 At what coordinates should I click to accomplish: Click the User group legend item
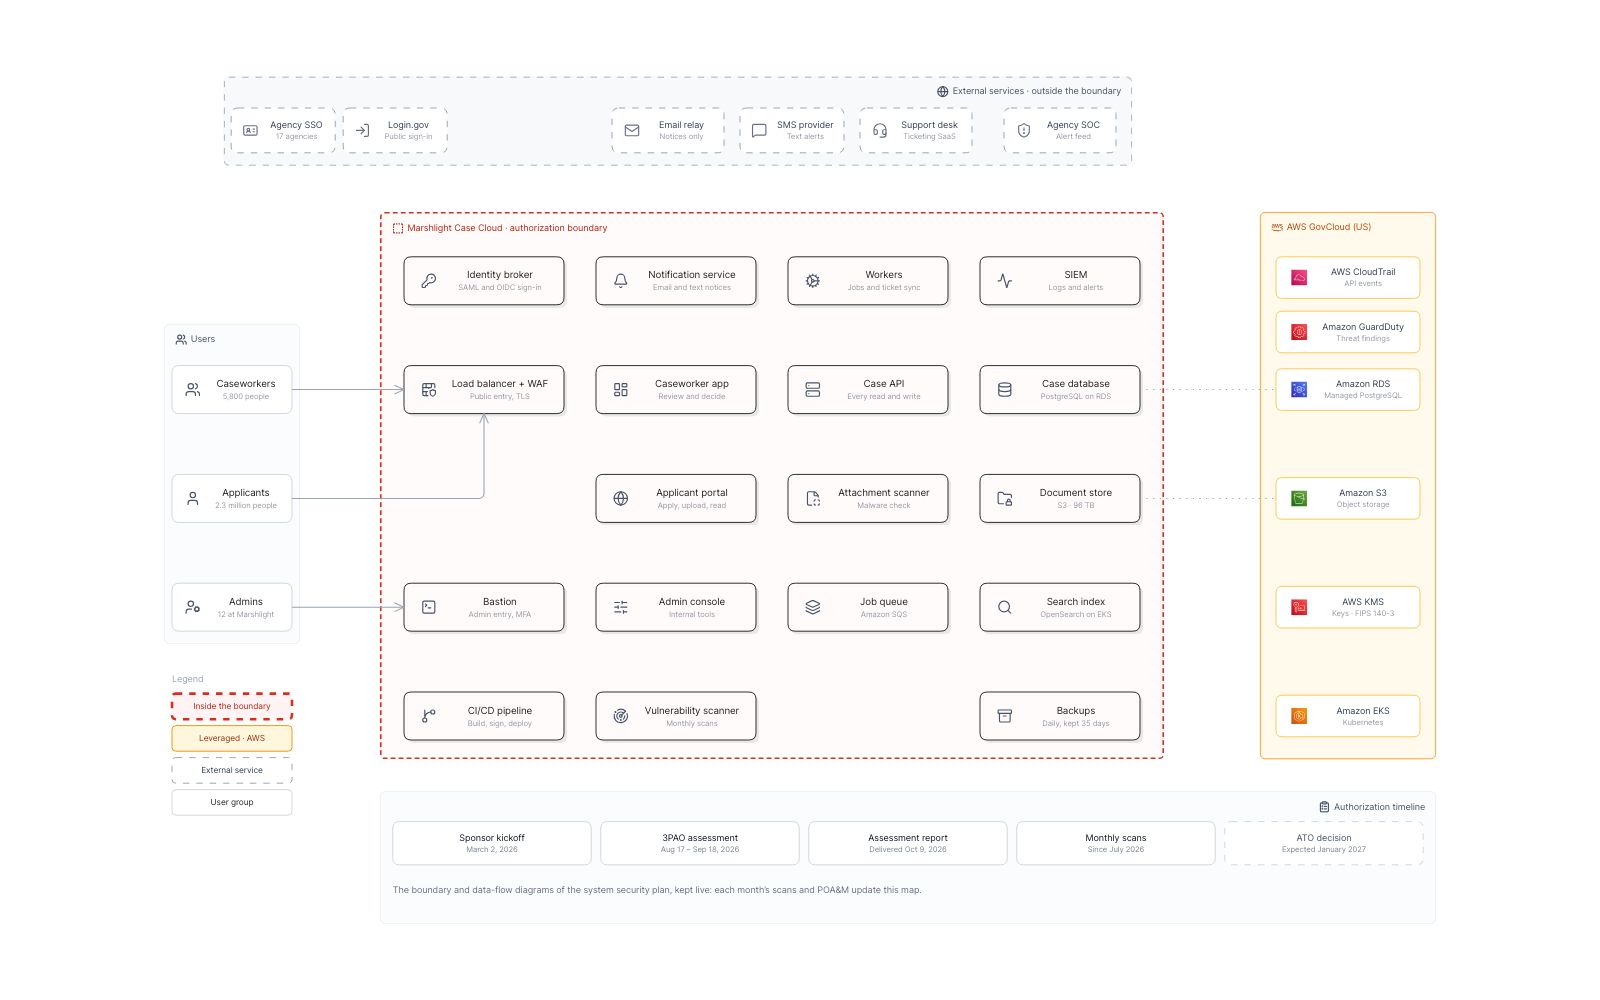pos(232,803)
